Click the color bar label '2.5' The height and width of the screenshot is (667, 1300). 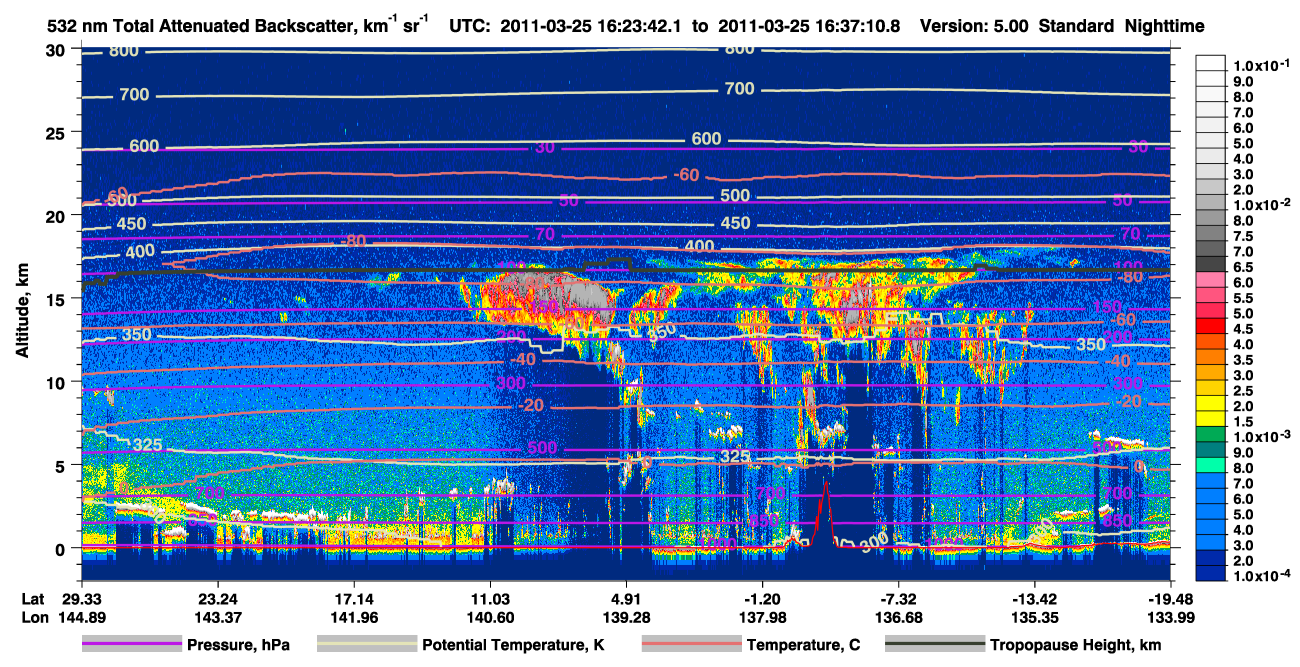coord(1241,391)
